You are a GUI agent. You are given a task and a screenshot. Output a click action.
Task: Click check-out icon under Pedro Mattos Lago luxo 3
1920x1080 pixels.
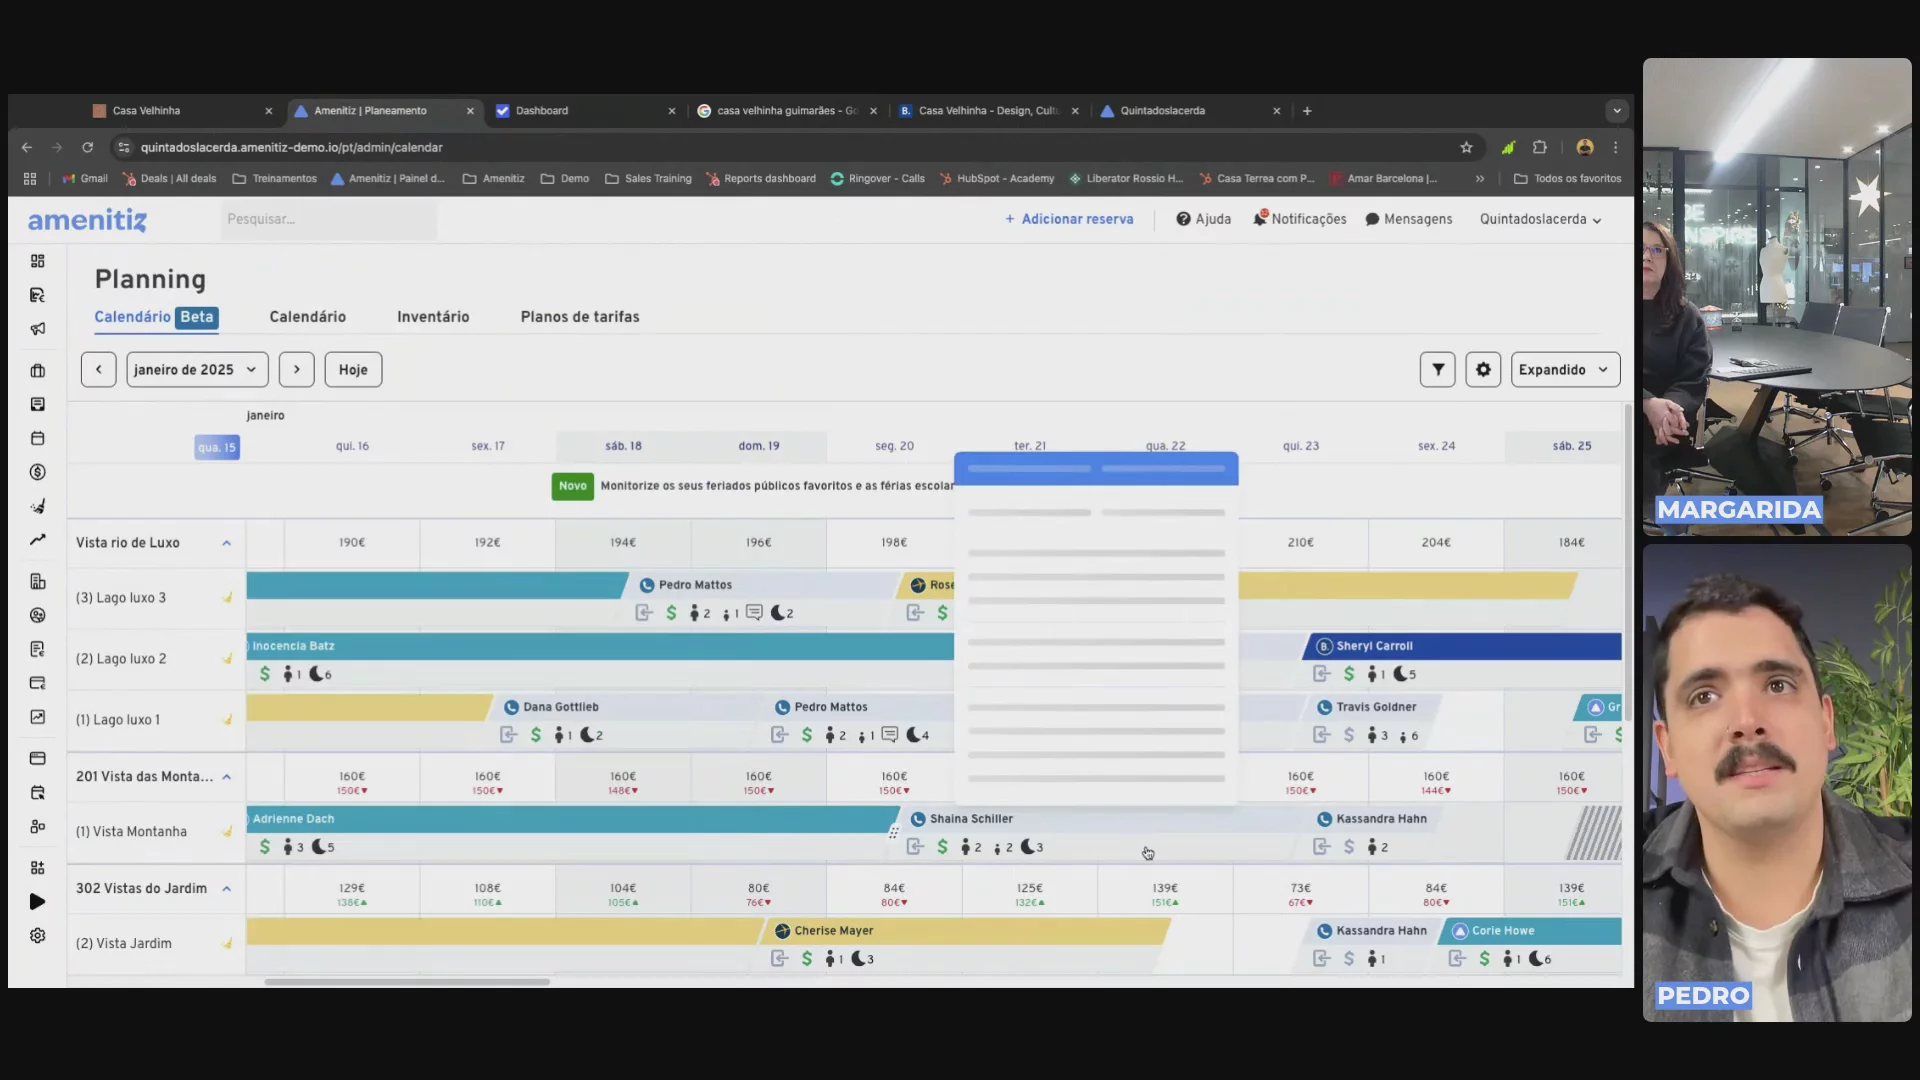(644, 613)
